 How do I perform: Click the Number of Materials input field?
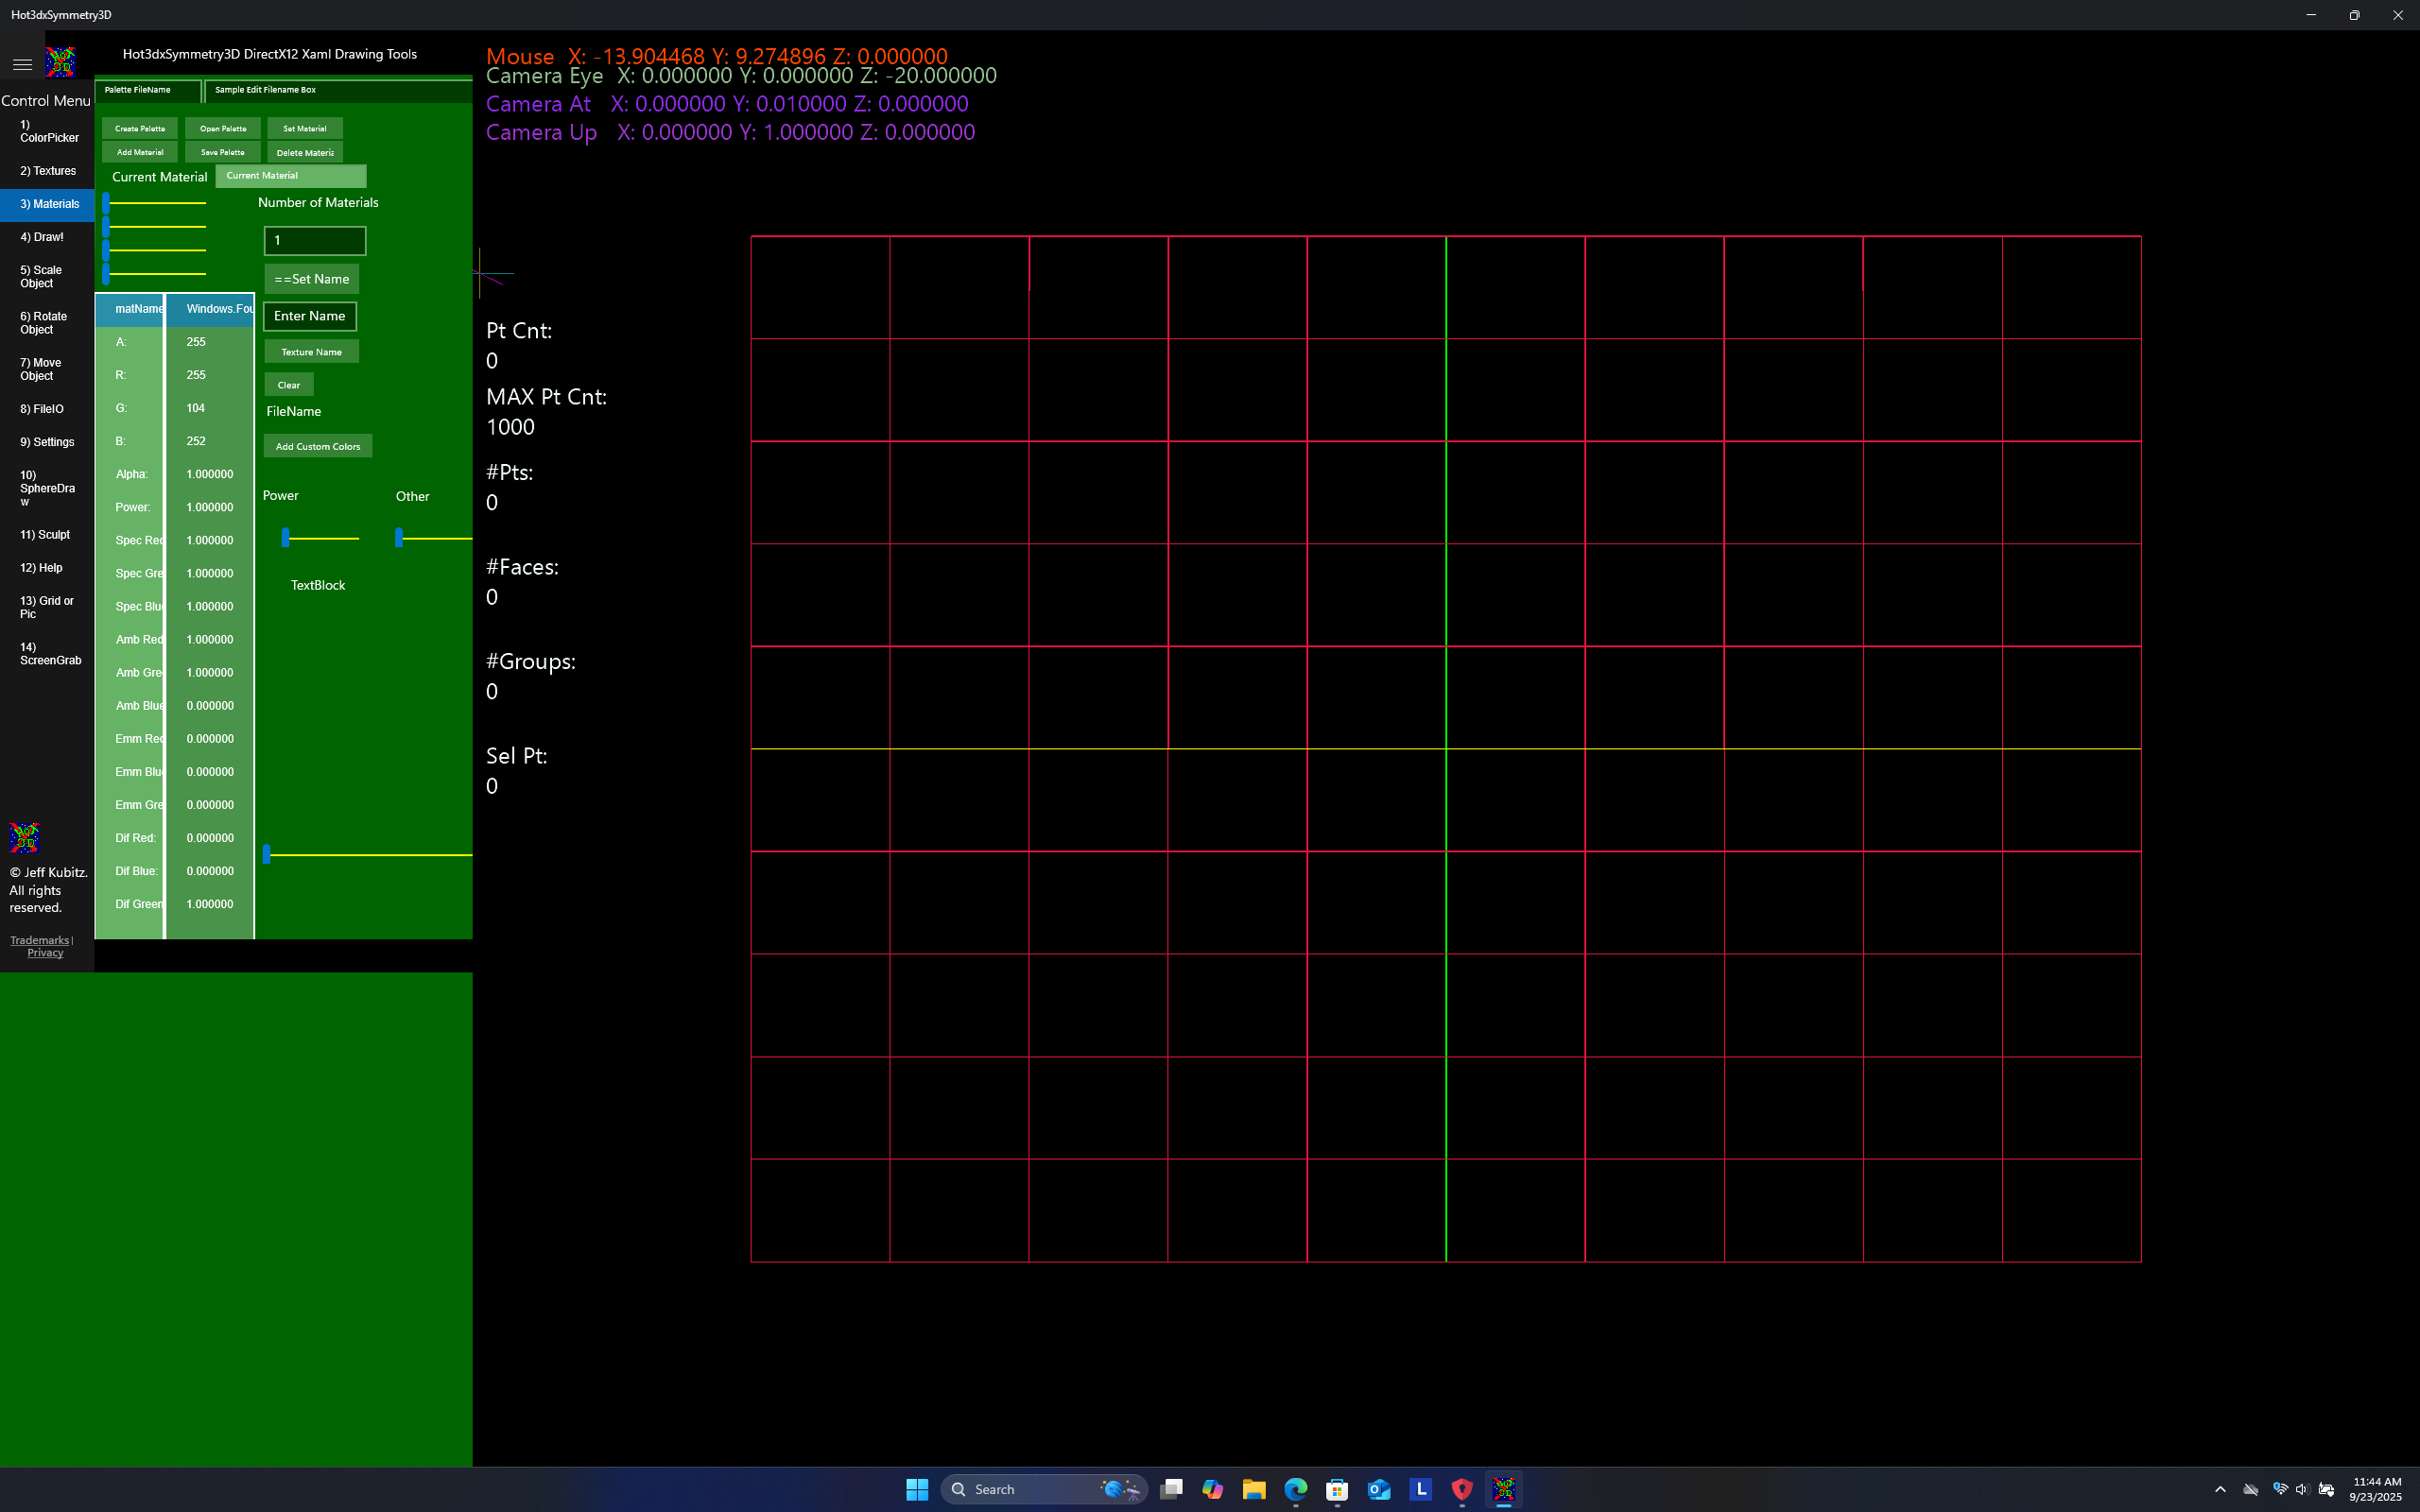pyautogui.click(x=314, y=240)
